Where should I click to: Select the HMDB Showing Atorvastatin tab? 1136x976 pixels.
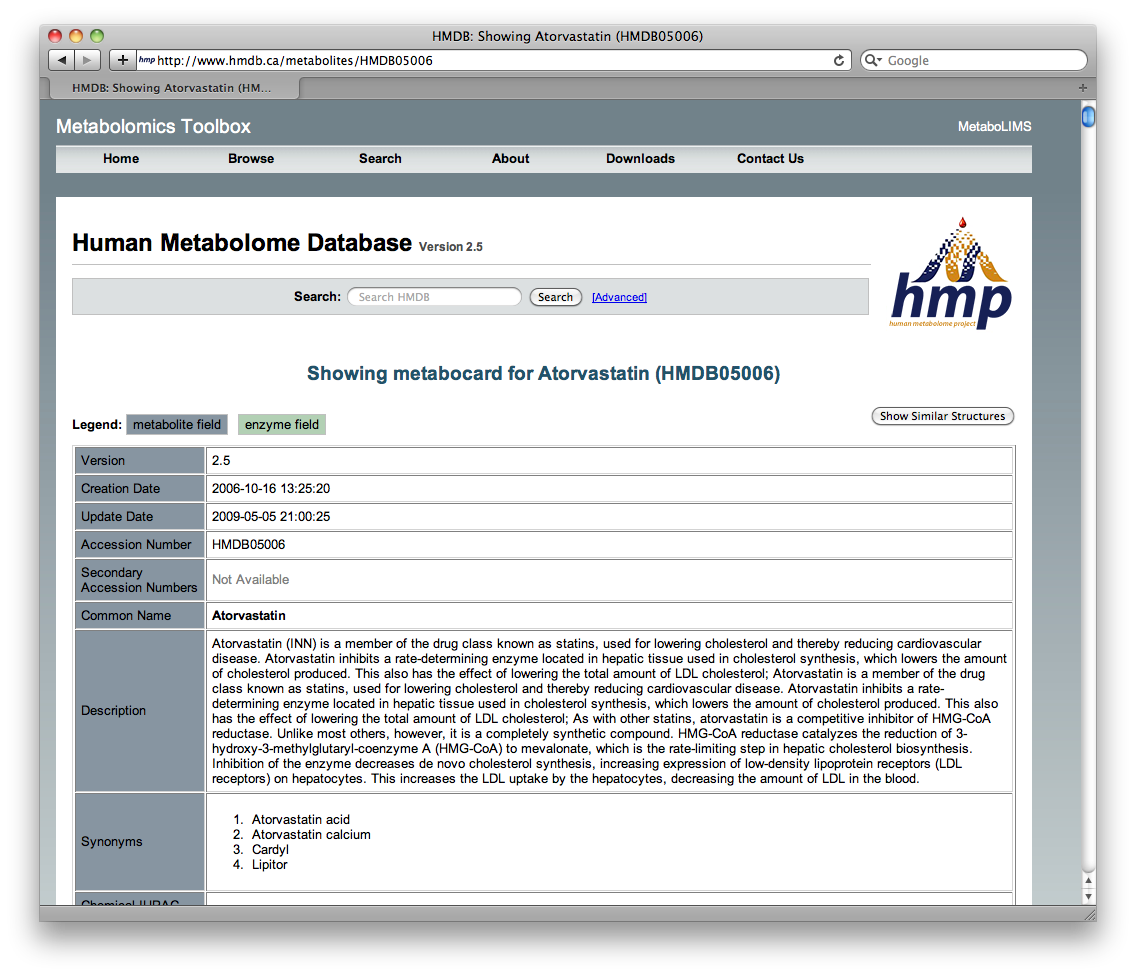click(x=174, y=88)
